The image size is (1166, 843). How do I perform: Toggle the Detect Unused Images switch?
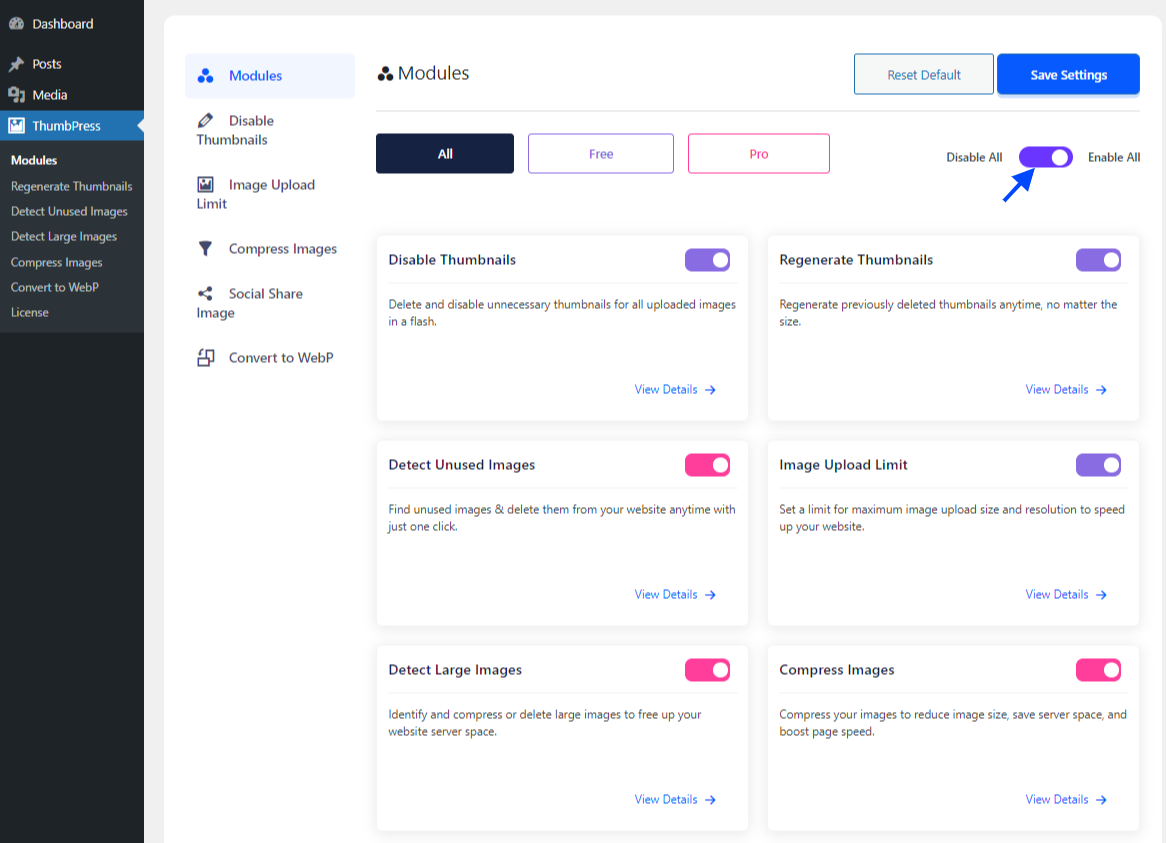(x=707, y=465)
